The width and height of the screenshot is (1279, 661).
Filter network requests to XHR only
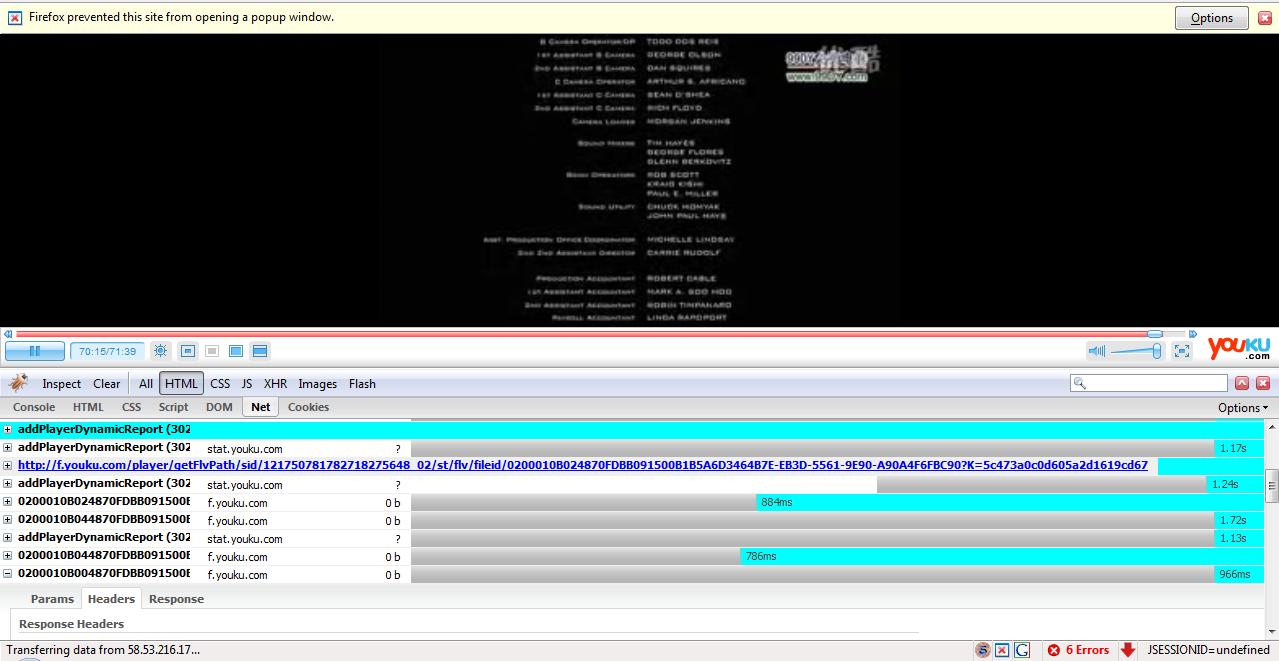(x=275, y=383)
